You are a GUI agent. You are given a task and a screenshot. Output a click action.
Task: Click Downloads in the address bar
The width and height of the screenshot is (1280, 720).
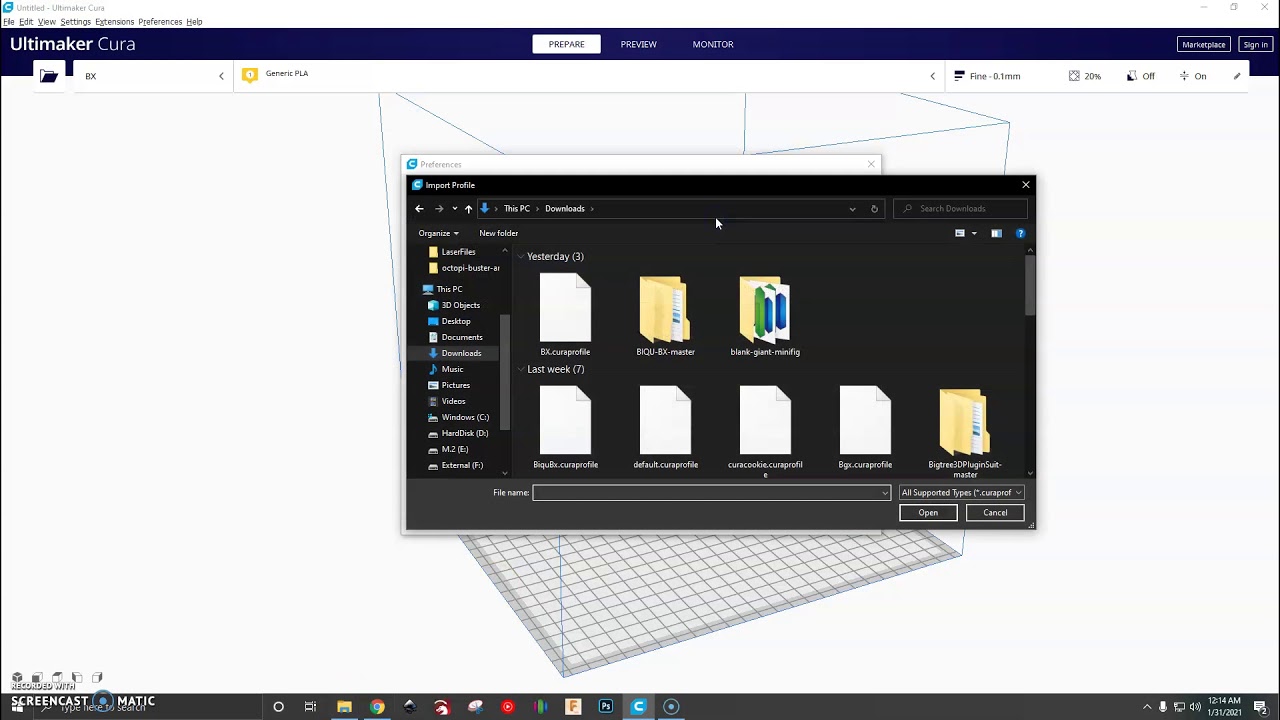click(564, 209)
